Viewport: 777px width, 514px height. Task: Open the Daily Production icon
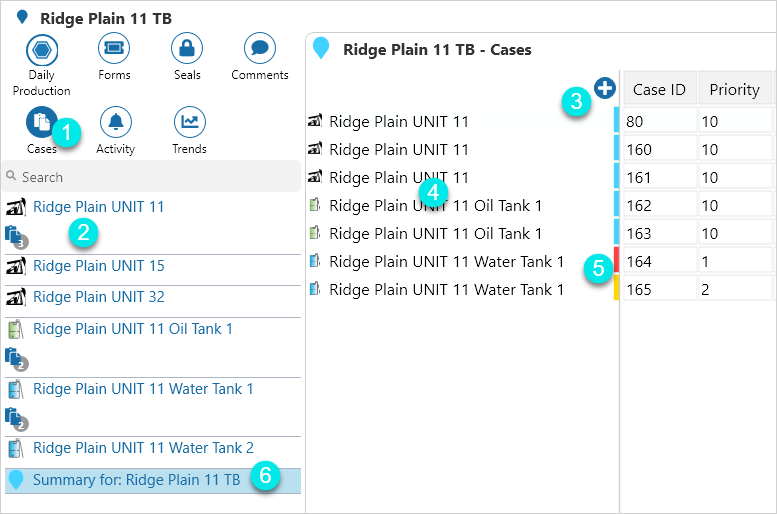[41, 48]
